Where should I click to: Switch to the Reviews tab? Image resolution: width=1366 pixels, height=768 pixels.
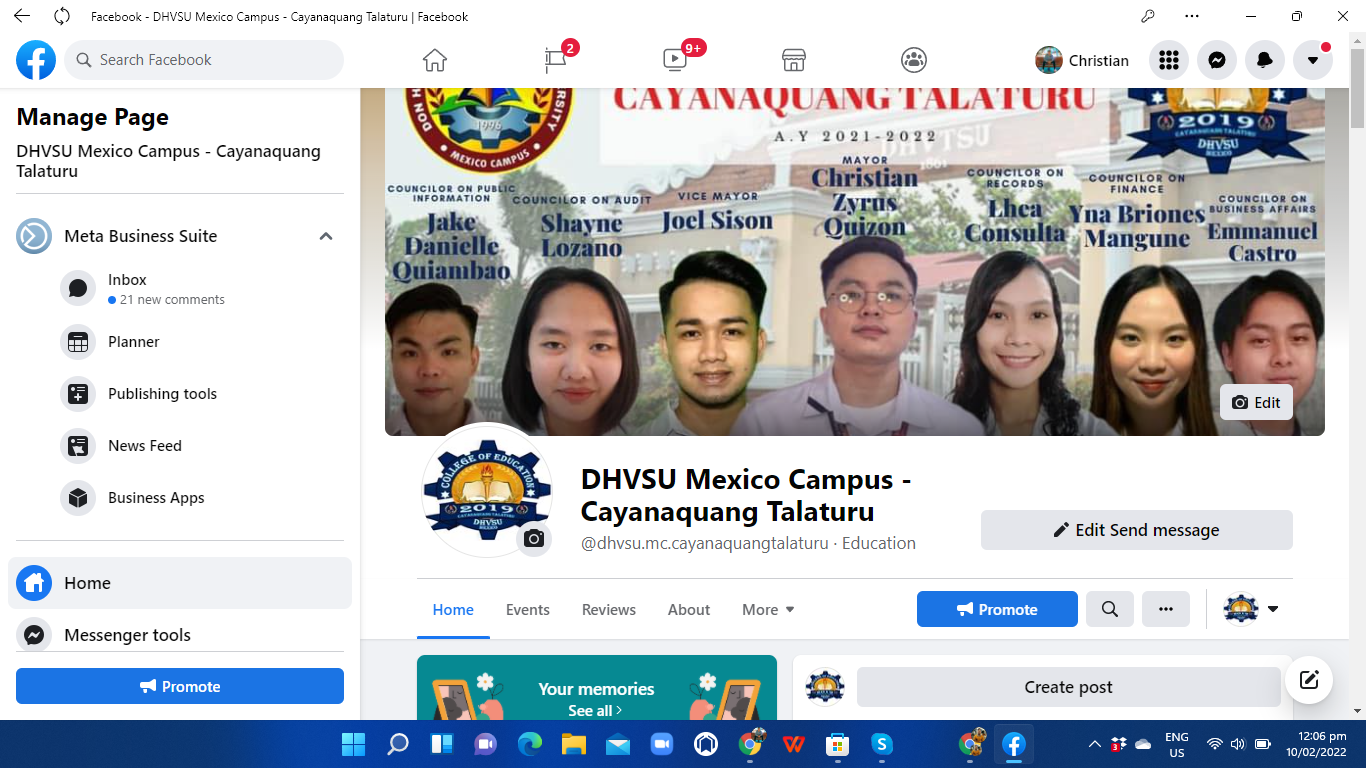[609, 609]
